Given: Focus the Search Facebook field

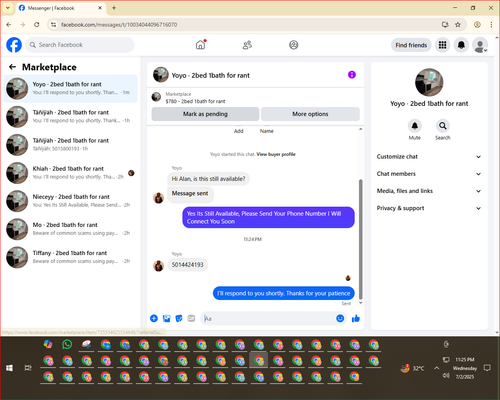Looking at the screenshot, I should [x=80, y=45].
